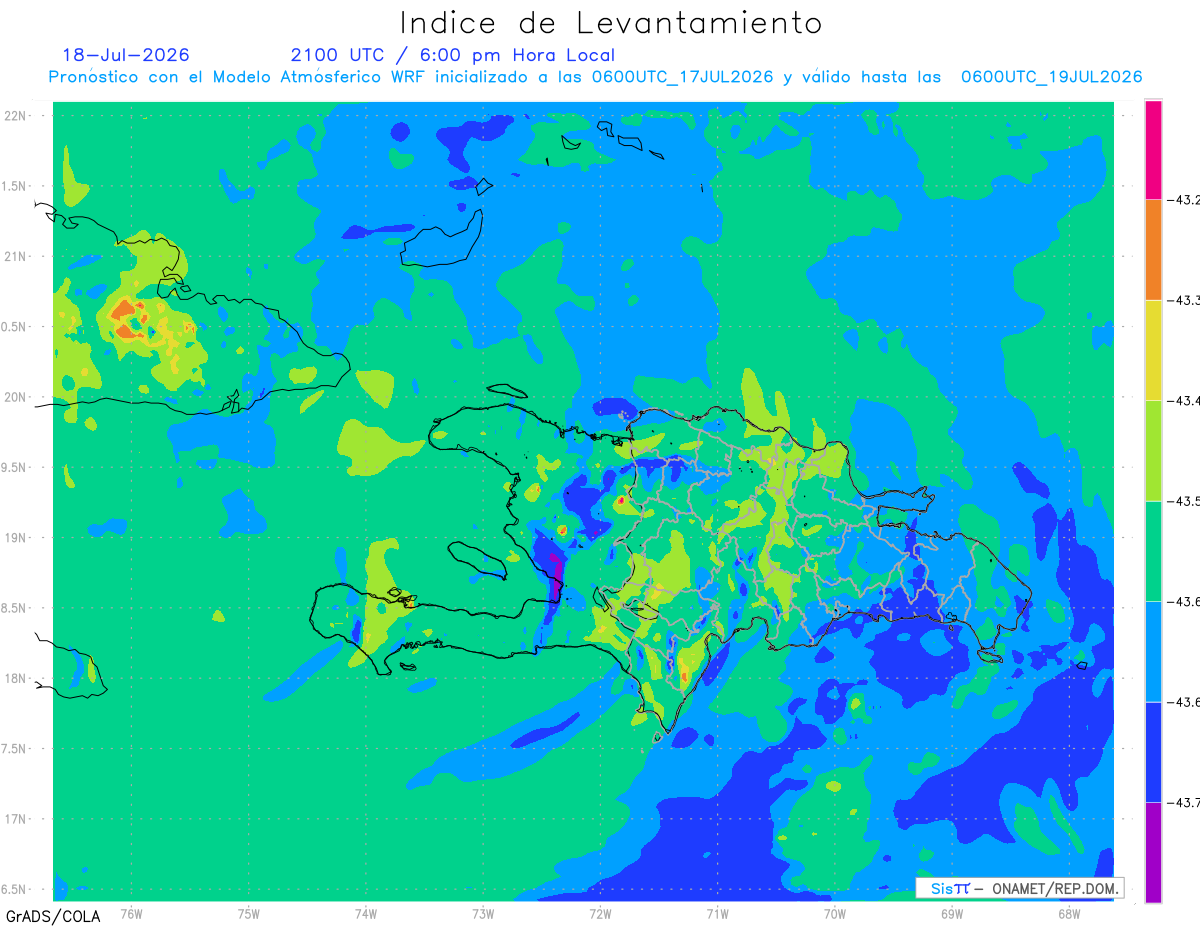Click the legend value between blue and purple bands
The image size is (1200, 927).
coord(1185,803)
